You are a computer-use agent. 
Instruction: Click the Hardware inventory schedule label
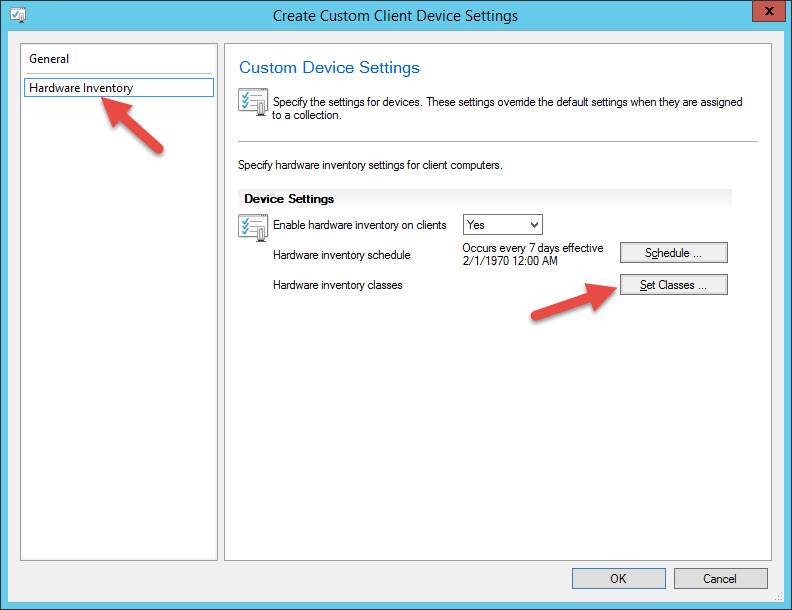click(341, 255)
